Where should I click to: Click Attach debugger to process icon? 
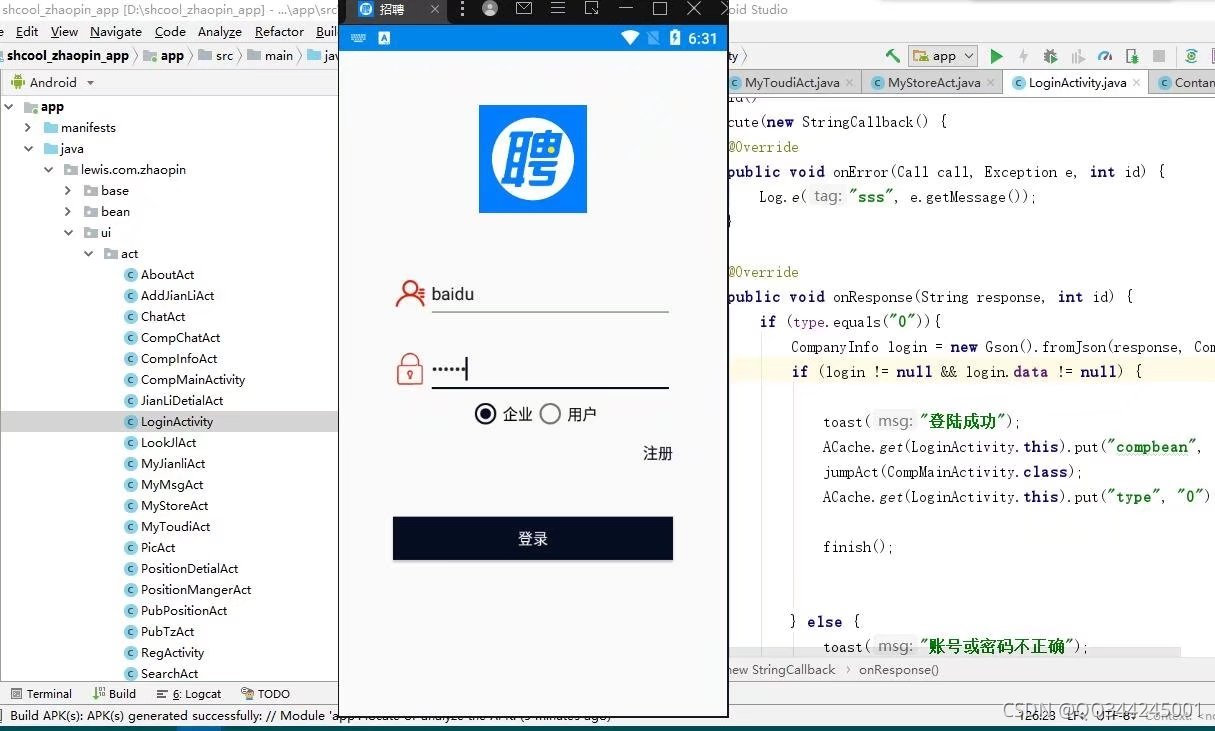click(x=1132, y=56)
